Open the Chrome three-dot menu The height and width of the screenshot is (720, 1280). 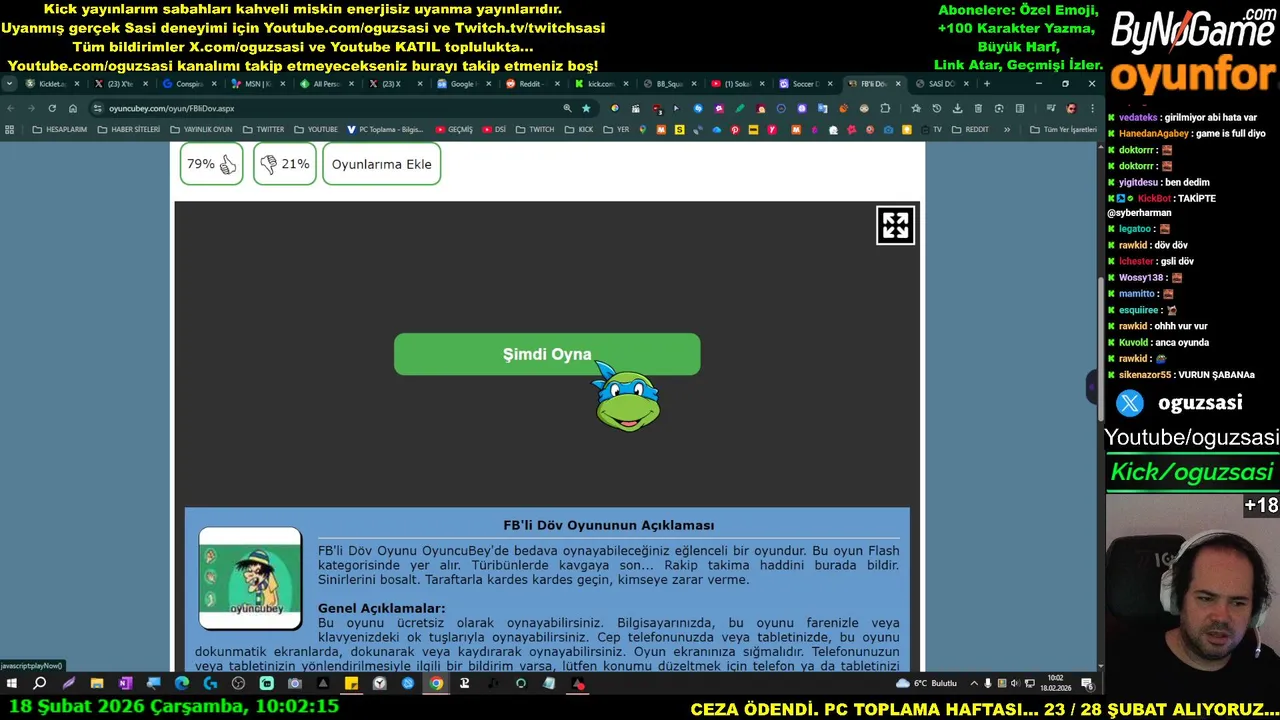point(1091,108)
